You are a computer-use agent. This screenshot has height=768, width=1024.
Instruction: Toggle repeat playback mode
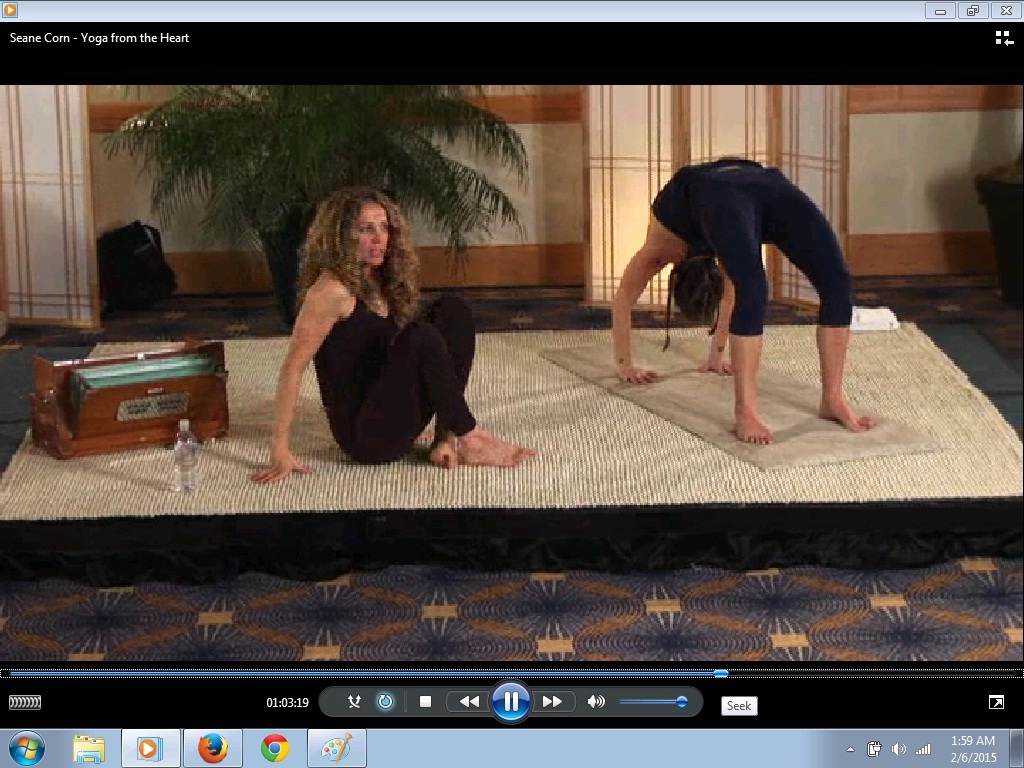pyautogui.click(x=385, y=702)
